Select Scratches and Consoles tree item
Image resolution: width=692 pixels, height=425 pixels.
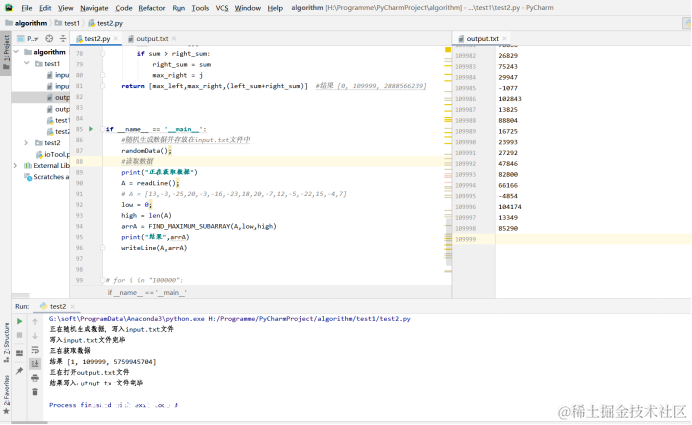(x=47, y=177)
